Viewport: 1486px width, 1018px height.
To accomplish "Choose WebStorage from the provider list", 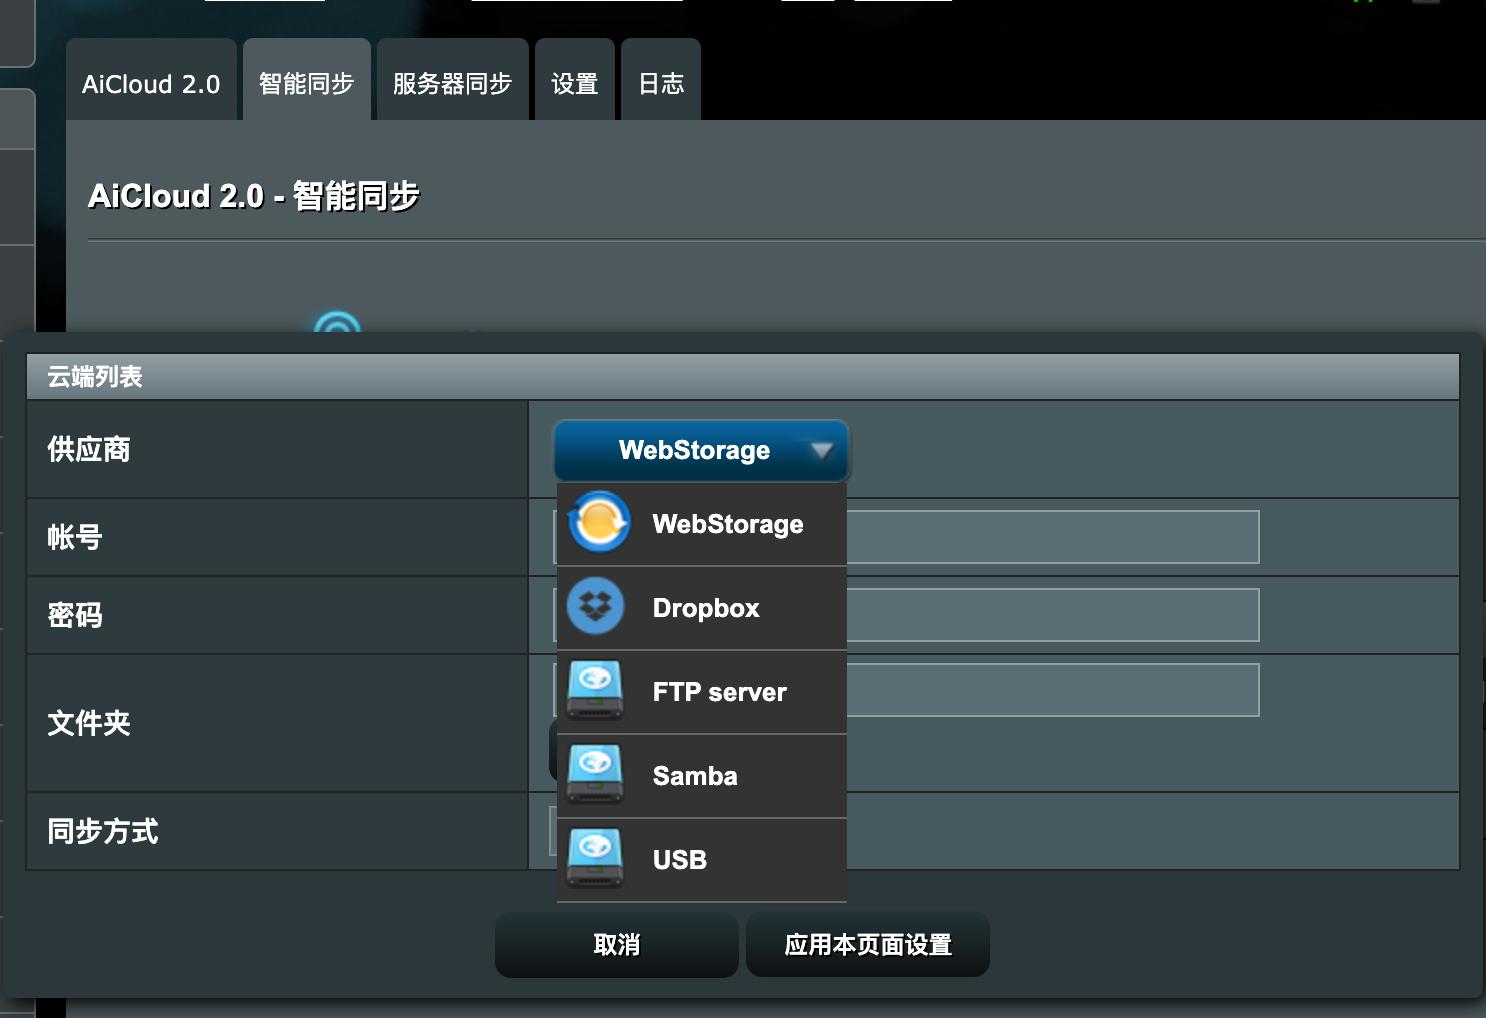I will (x=702, y=524).
